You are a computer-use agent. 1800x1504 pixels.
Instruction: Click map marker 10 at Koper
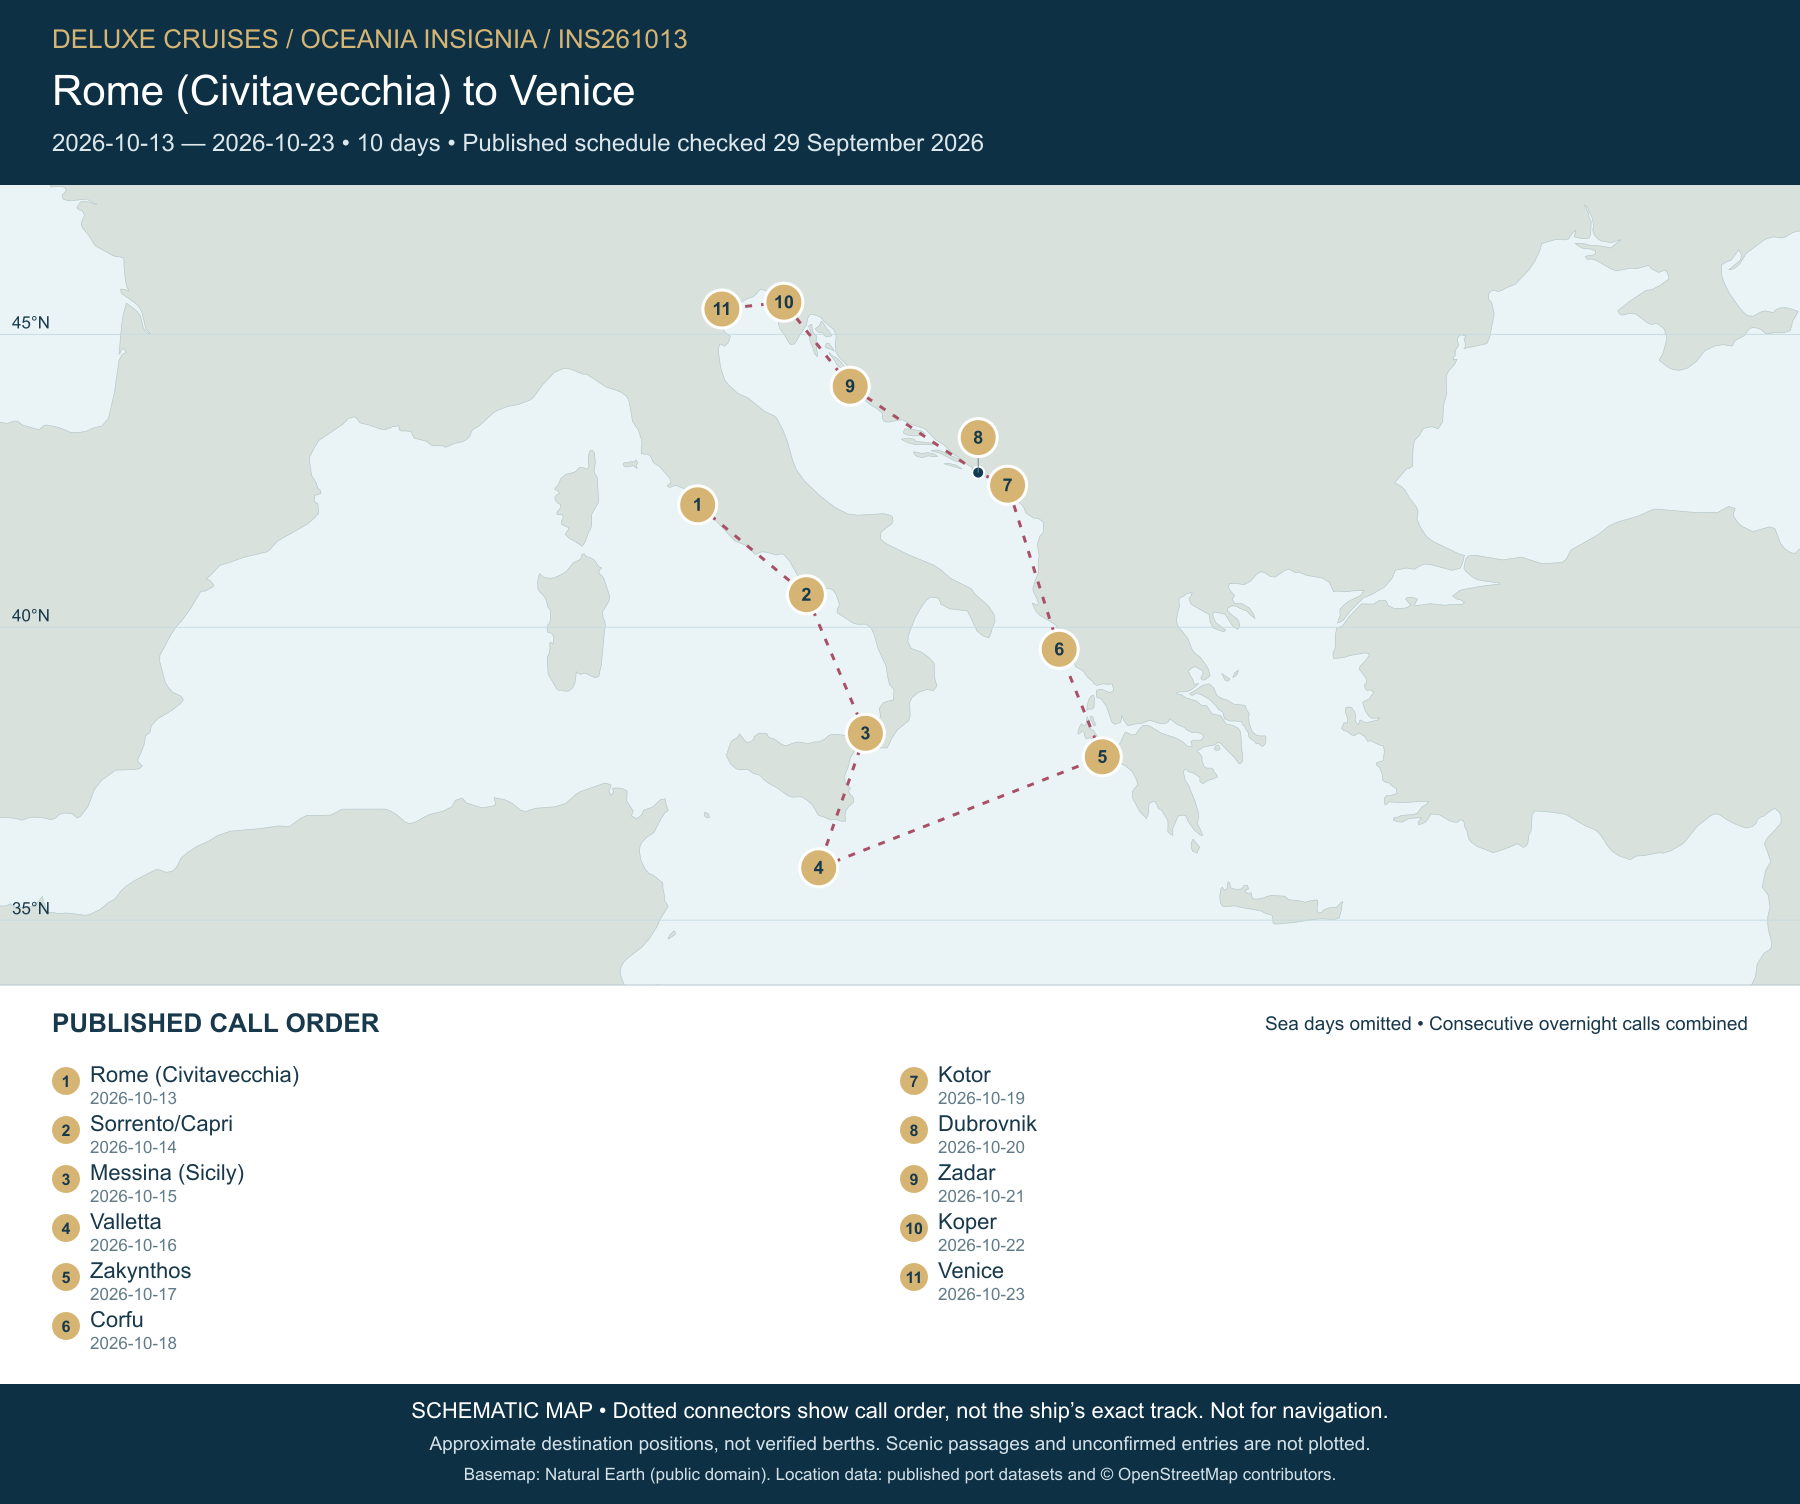point(784,302)
